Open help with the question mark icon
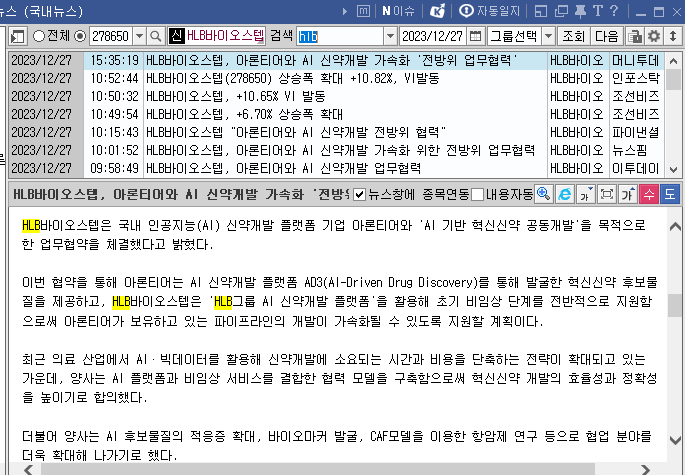Screen dimensions: 685x475 pyautogui.click(x=614, y=11)
